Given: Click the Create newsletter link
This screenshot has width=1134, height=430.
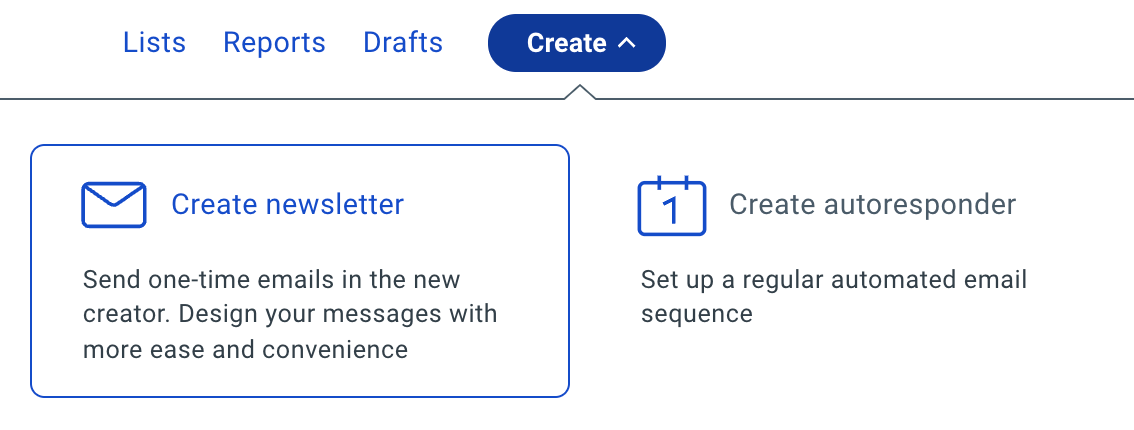Looking at the screenshot, I should pyautogui.click(x=287, y=205).
